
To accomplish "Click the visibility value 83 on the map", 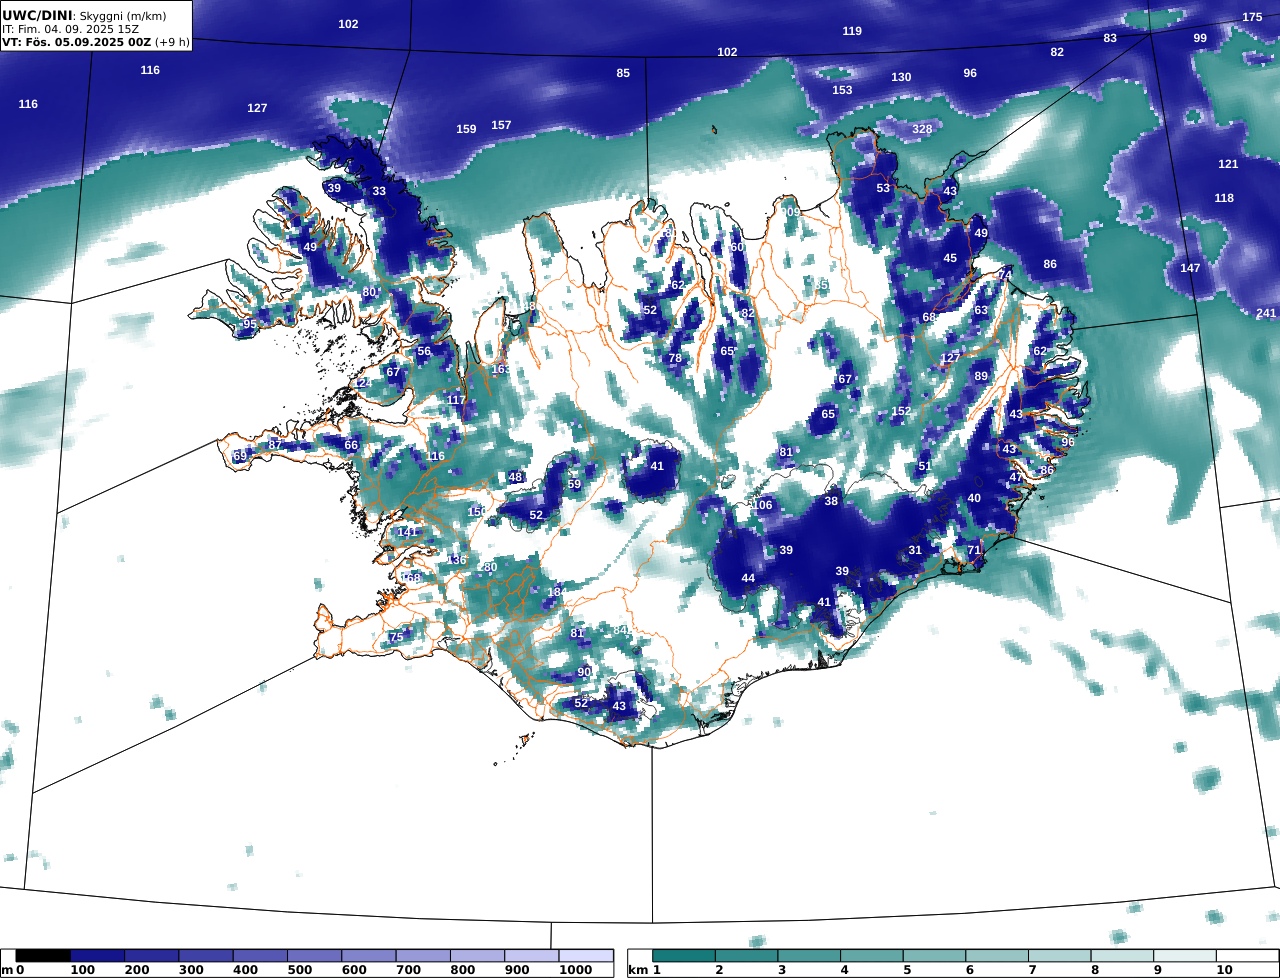I will click(1110, 38).
